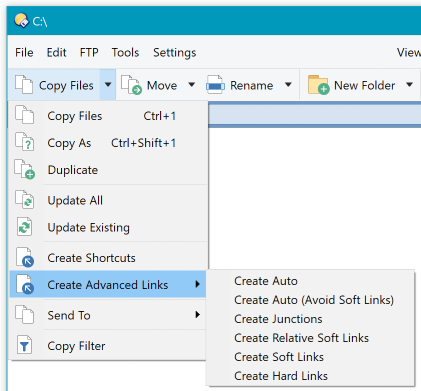This screenshot has width=421, height=391.
Task: Select Create Relative Soft Links
Action: tap(310, 338)
